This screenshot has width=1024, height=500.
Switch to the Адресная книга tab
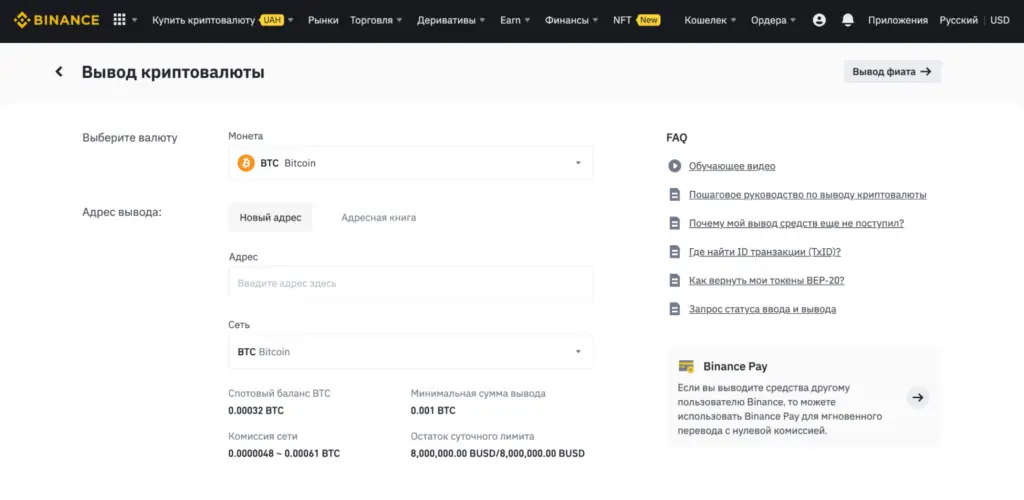[378, 217]
